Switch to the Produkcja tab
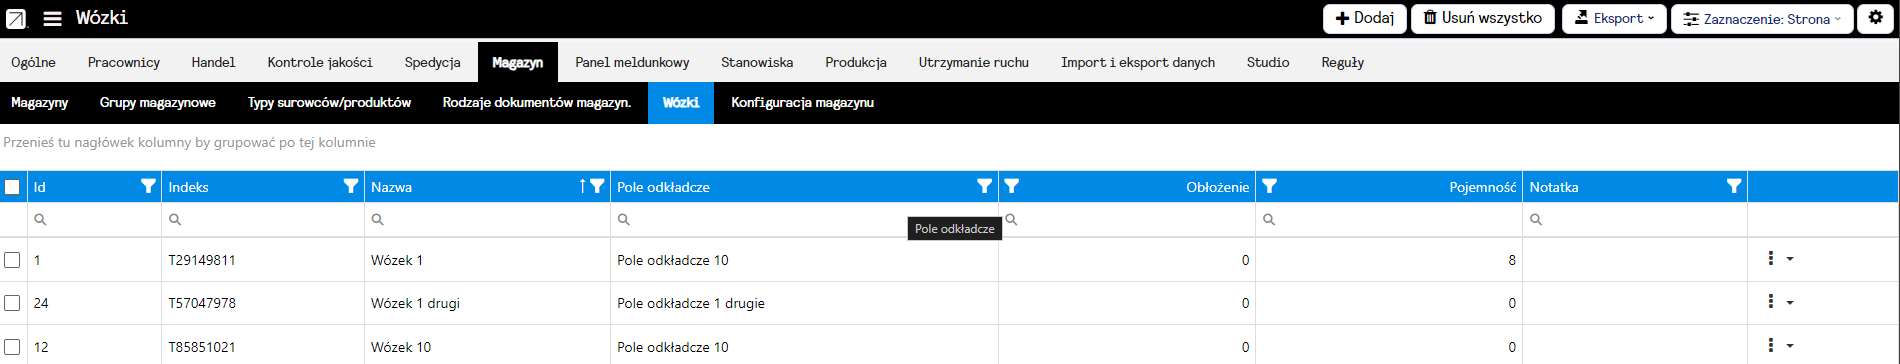The width and height of the screenshot is (1900, 364). pos(856,62)
